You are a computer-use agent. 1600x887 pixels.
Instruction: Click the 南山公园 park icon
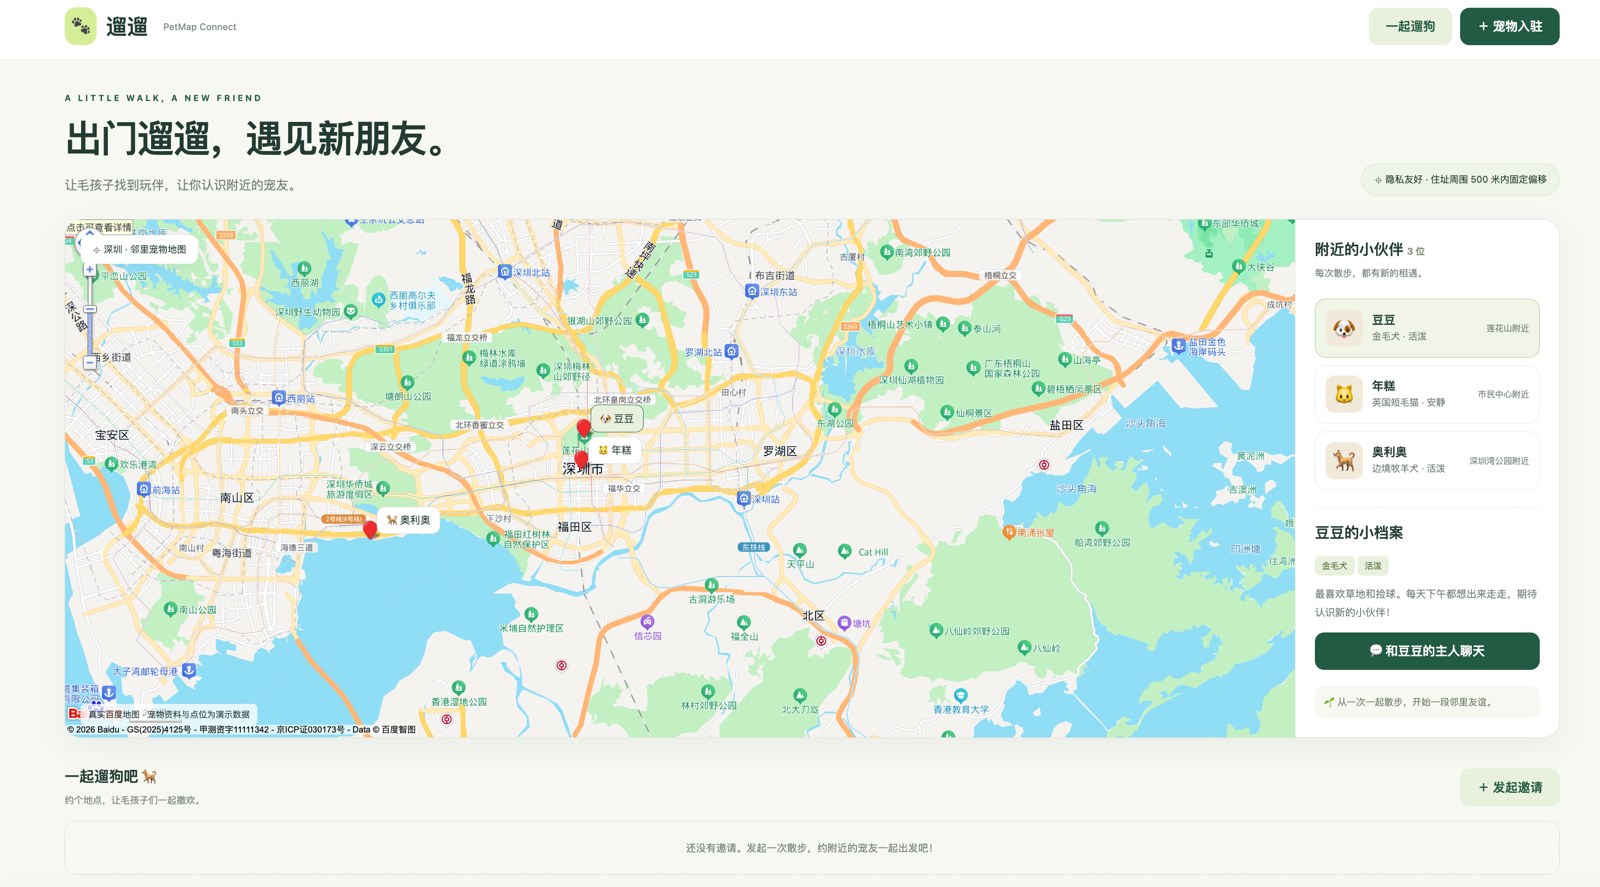pos(170,608)
